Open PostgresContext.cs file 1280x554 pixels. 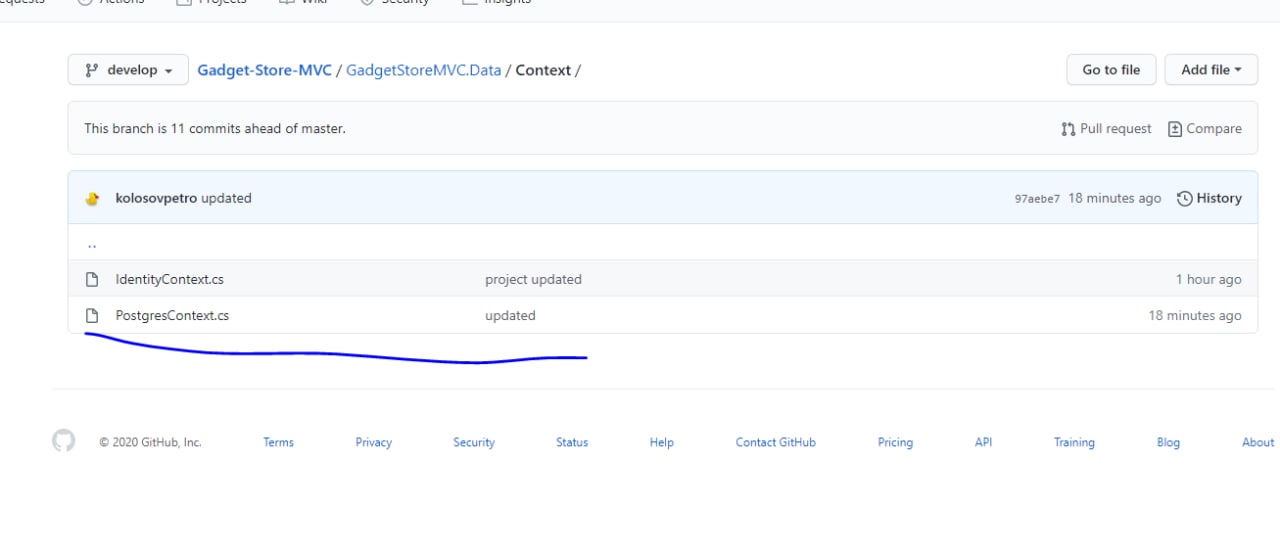(172, 315)
